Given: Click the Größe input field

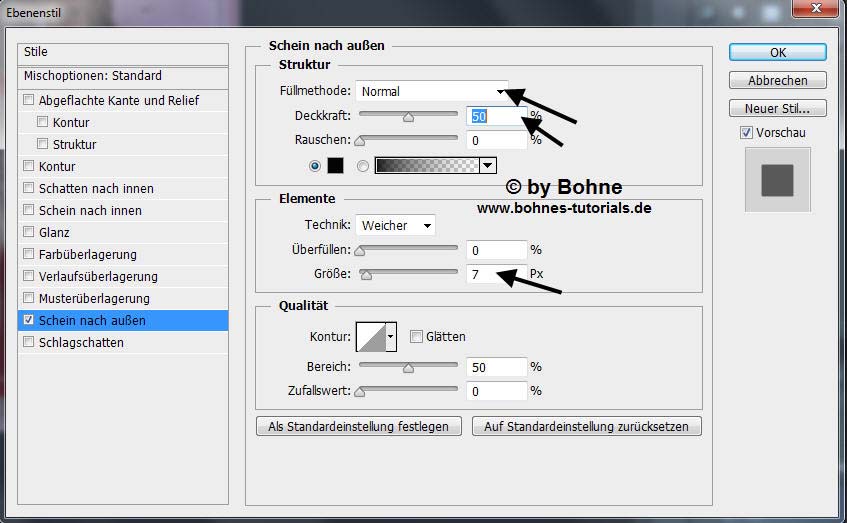Looking at the screenshot, I should pyautogui.click(x=496, y=272).
